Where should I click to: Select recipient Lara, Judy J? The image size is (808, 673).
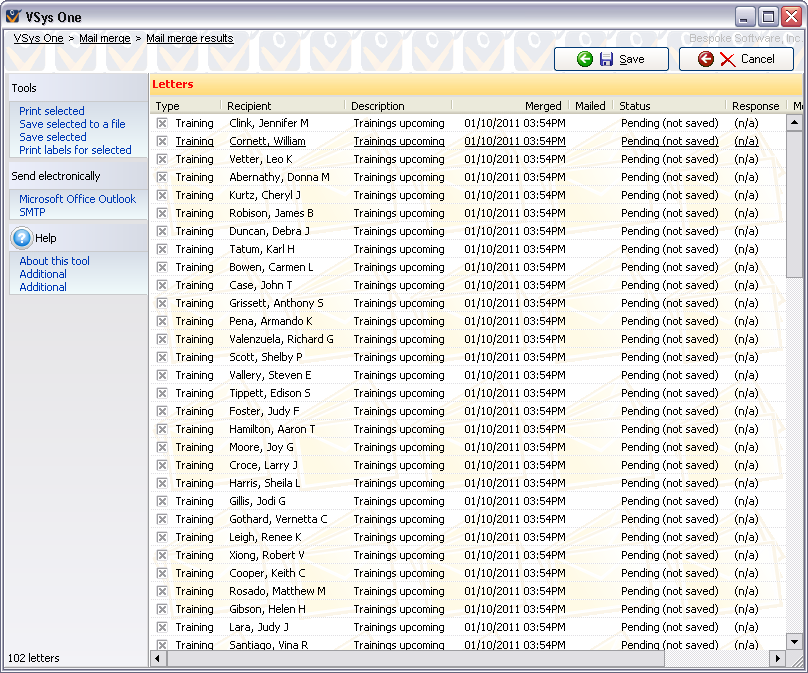pyautogui.click(x=259, y=627)
